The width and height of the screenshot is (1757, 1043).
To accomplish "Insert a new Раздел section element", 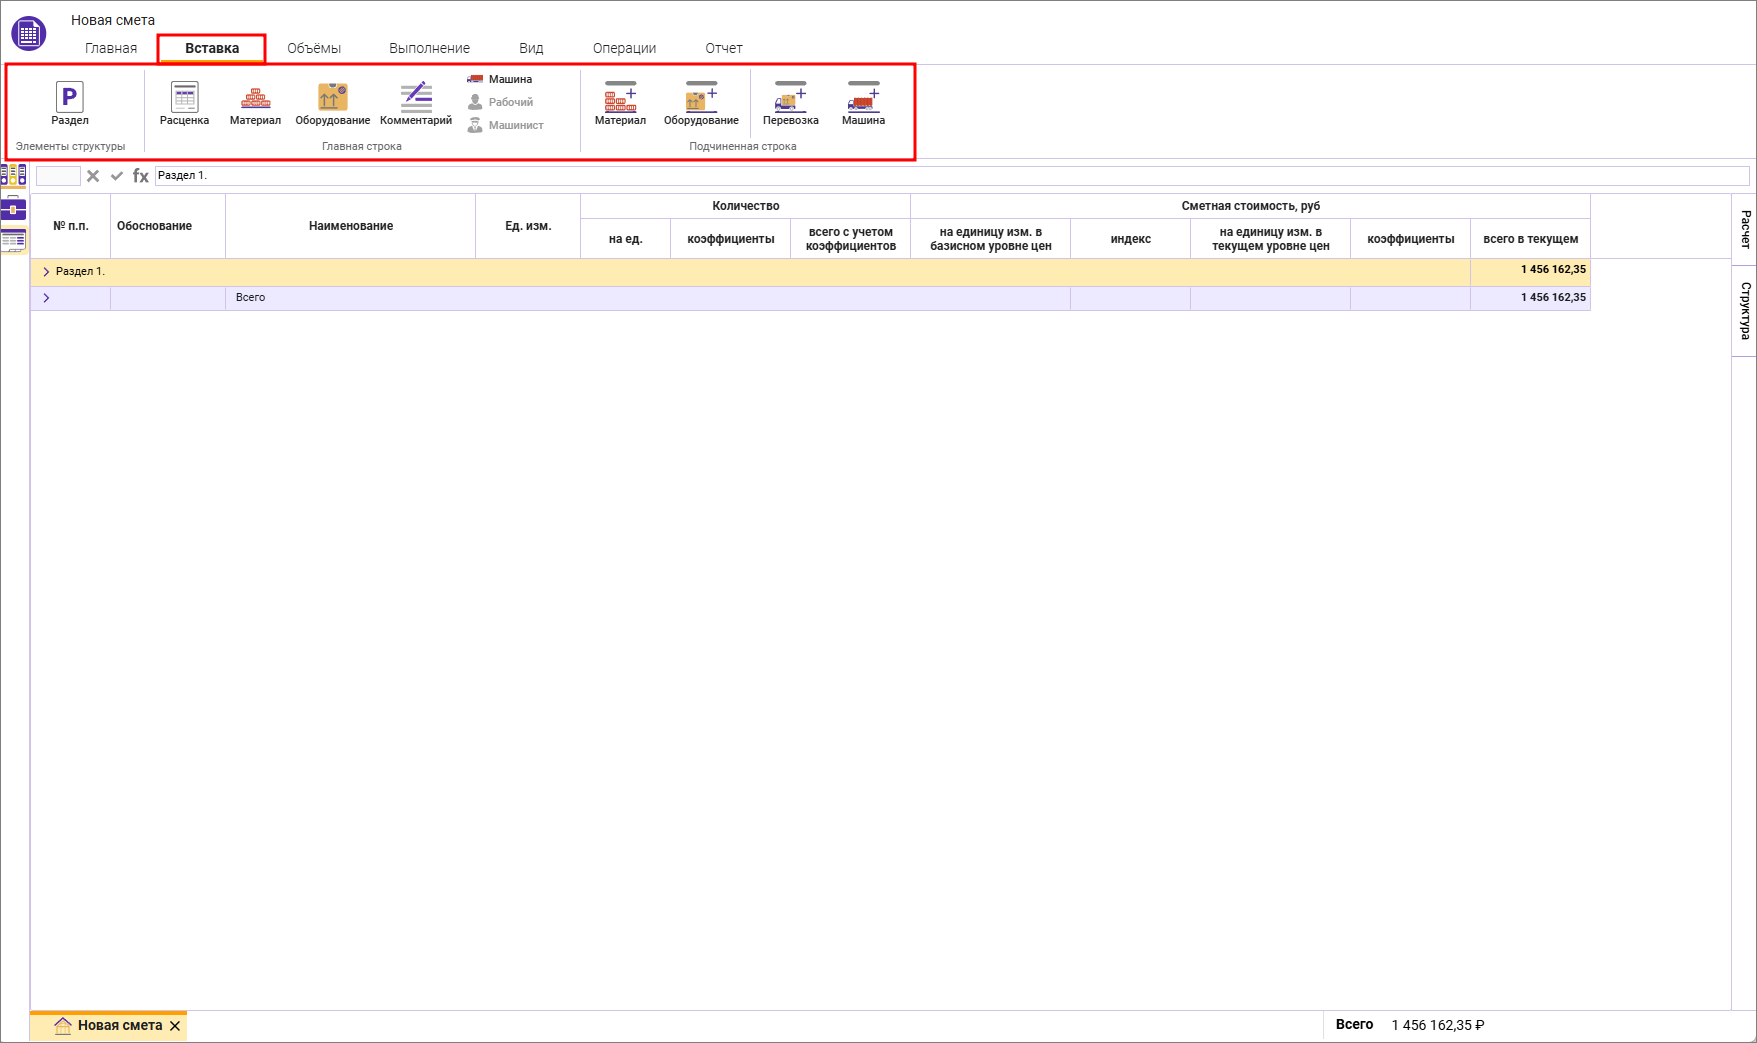I will [x=69, y=103].
